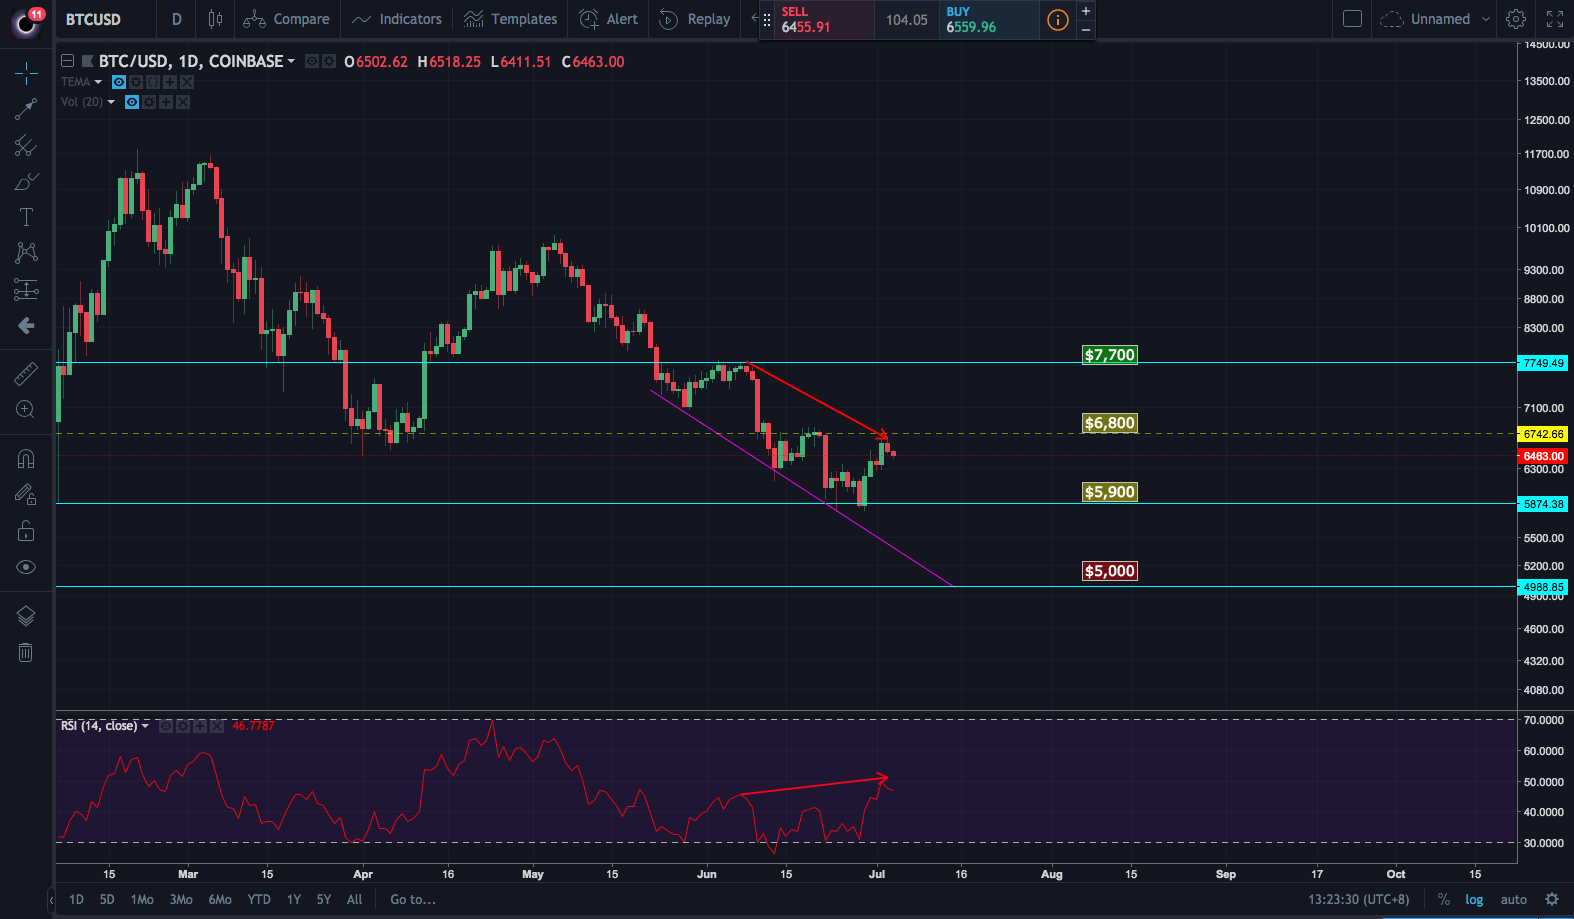Click the back arrow icon in sidebar
Screen dimensions: 1574x919
(26, 325)
